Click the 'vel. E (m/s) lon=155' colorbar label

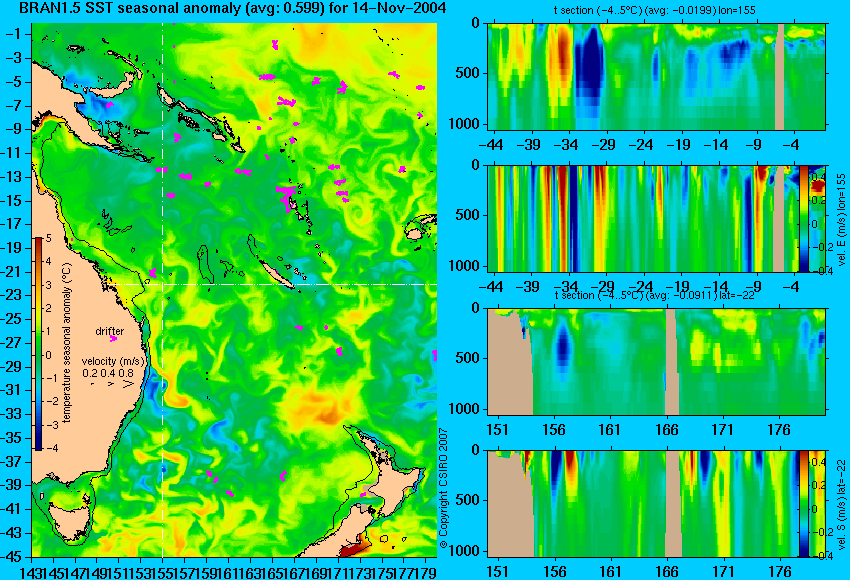click(842, 220)
